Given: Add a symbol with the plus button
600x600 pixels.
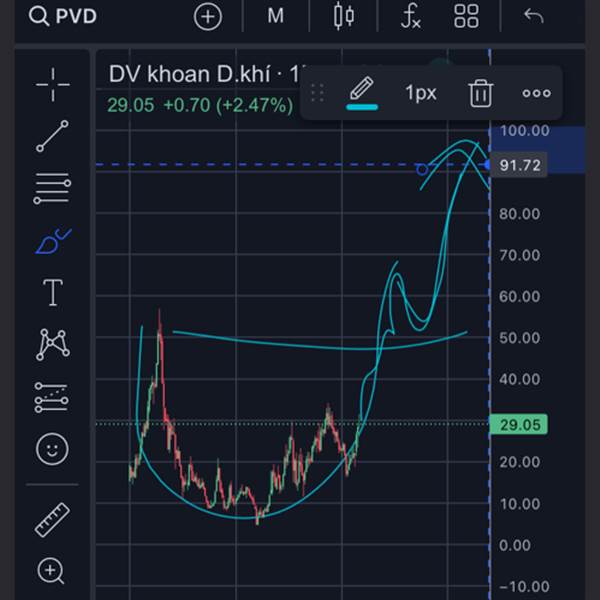Looking at the screenshot, I should [208, 16].
